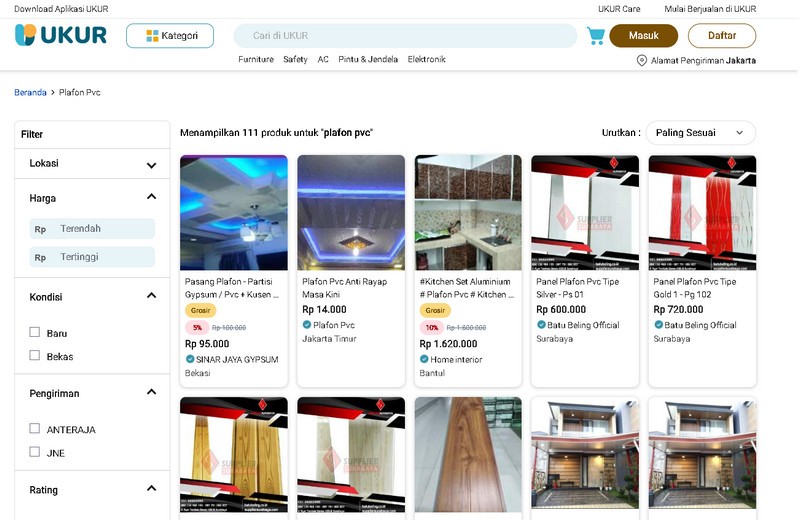Image resolution: width=800 pixels, height=520 pixels.
Task: Click verified badge next to Home interior
Action: click(x=424, y=359)
